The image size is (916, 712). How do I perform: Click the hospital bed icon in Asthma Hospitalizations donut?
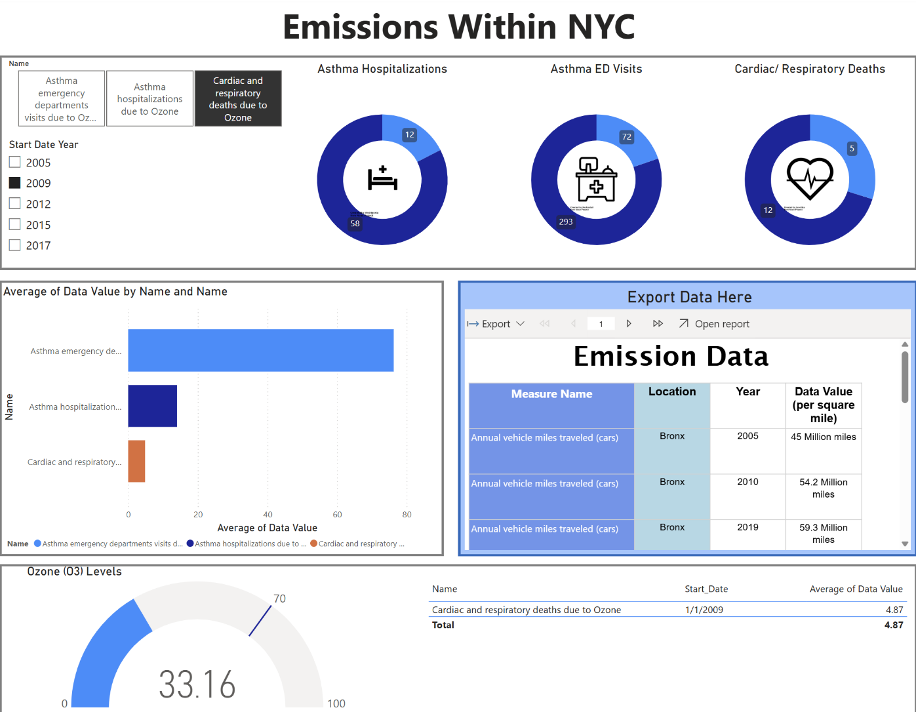coord(383,178)
